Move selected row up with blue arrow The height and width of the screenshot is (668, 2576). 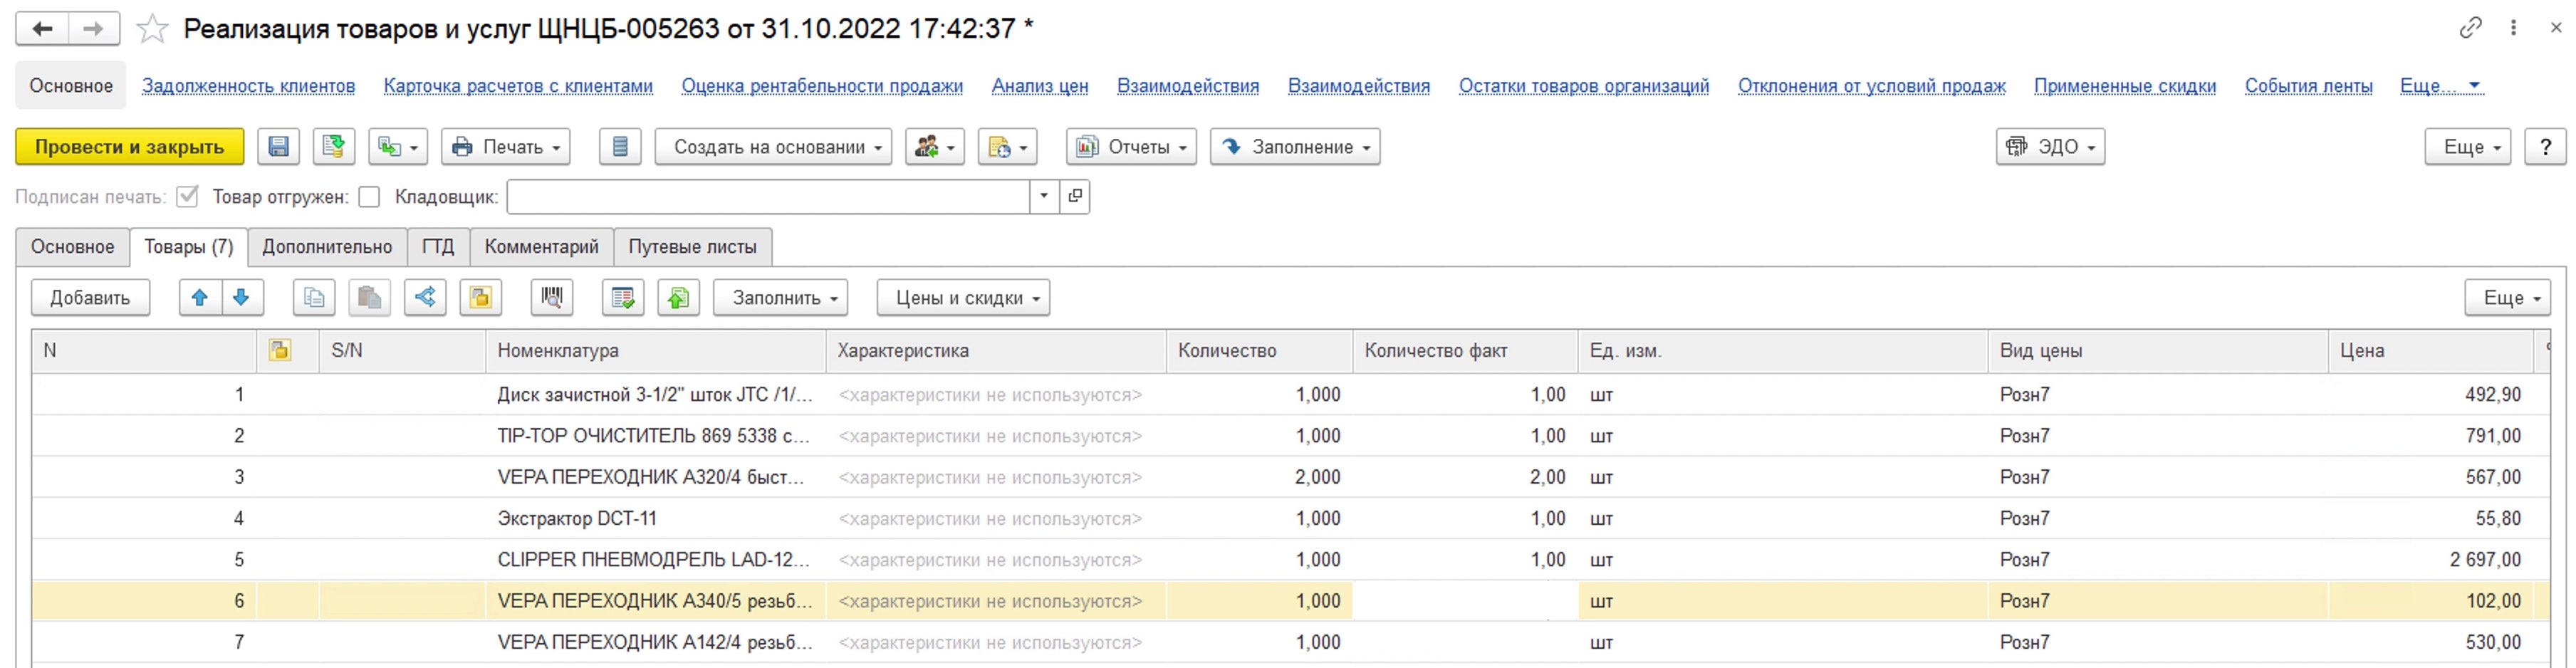point(200,298)
